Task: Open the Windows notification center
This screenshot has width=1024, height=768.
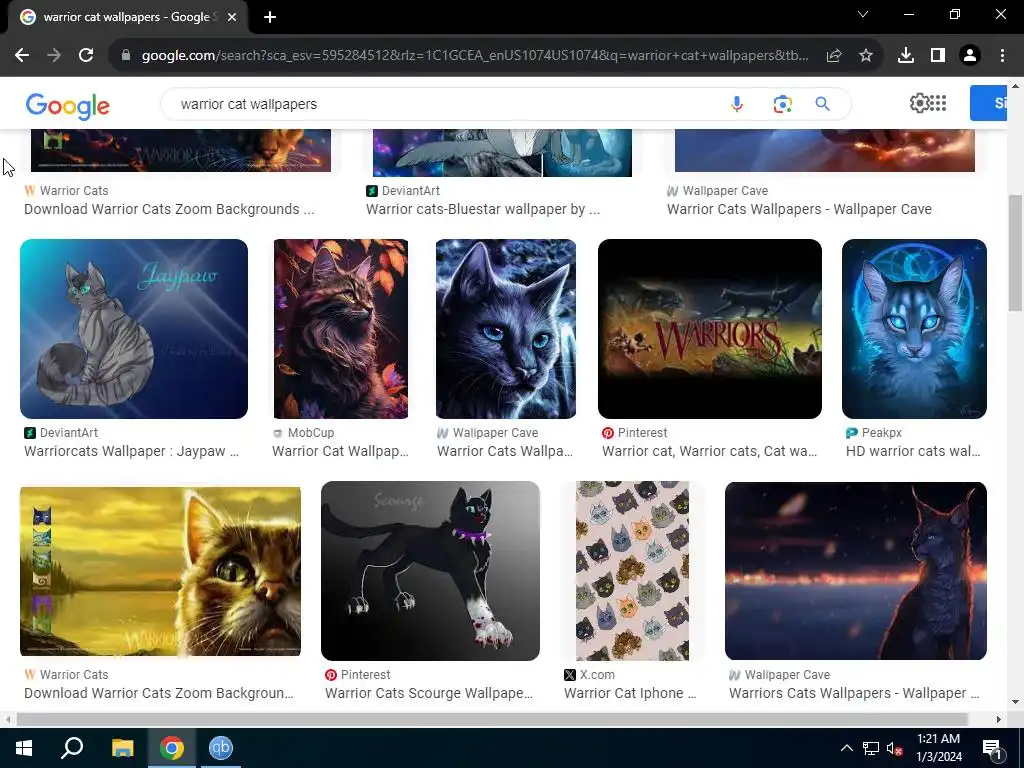Action: (992, 748)
